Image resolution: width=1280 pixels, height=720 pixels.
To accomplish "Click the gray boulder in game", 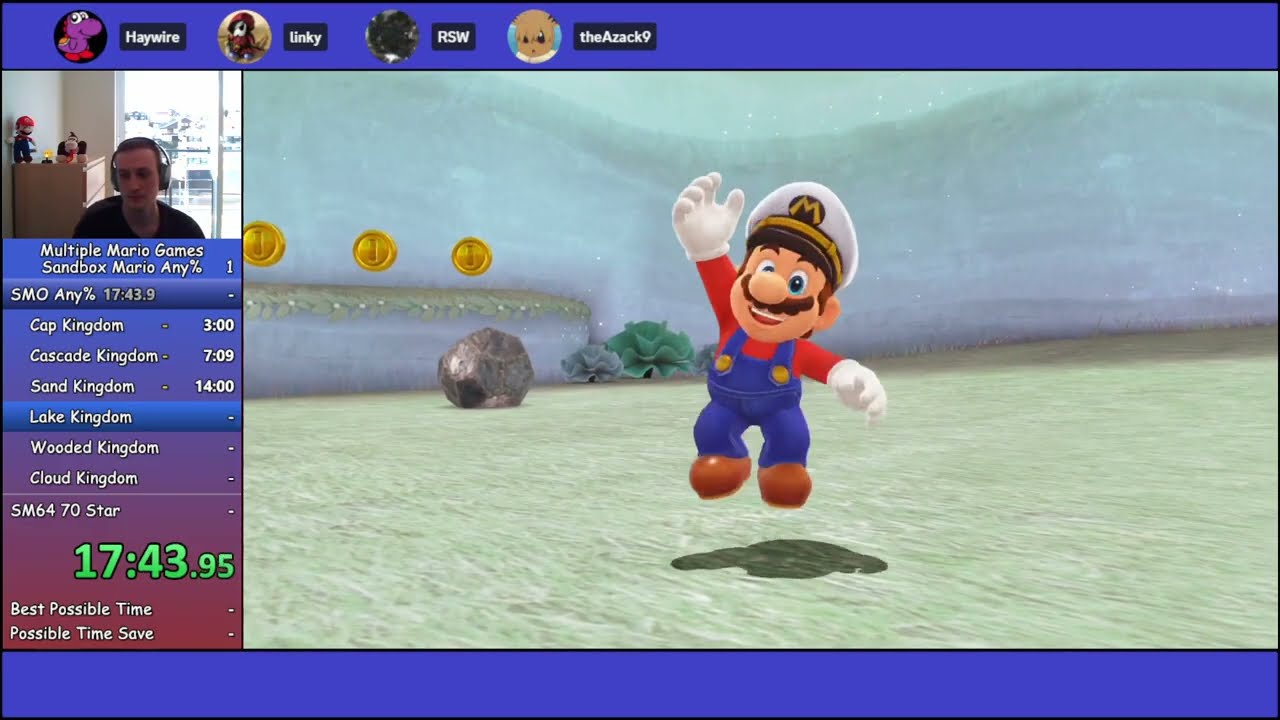I will [486, 368].
